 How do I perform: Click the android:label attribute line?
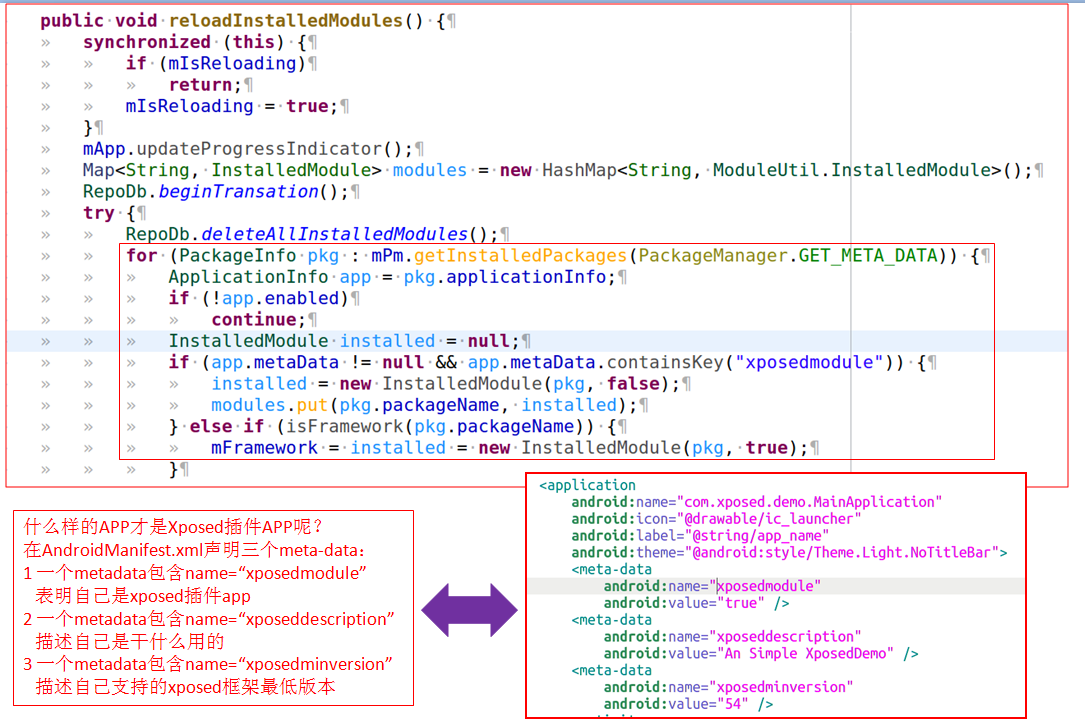700,535
